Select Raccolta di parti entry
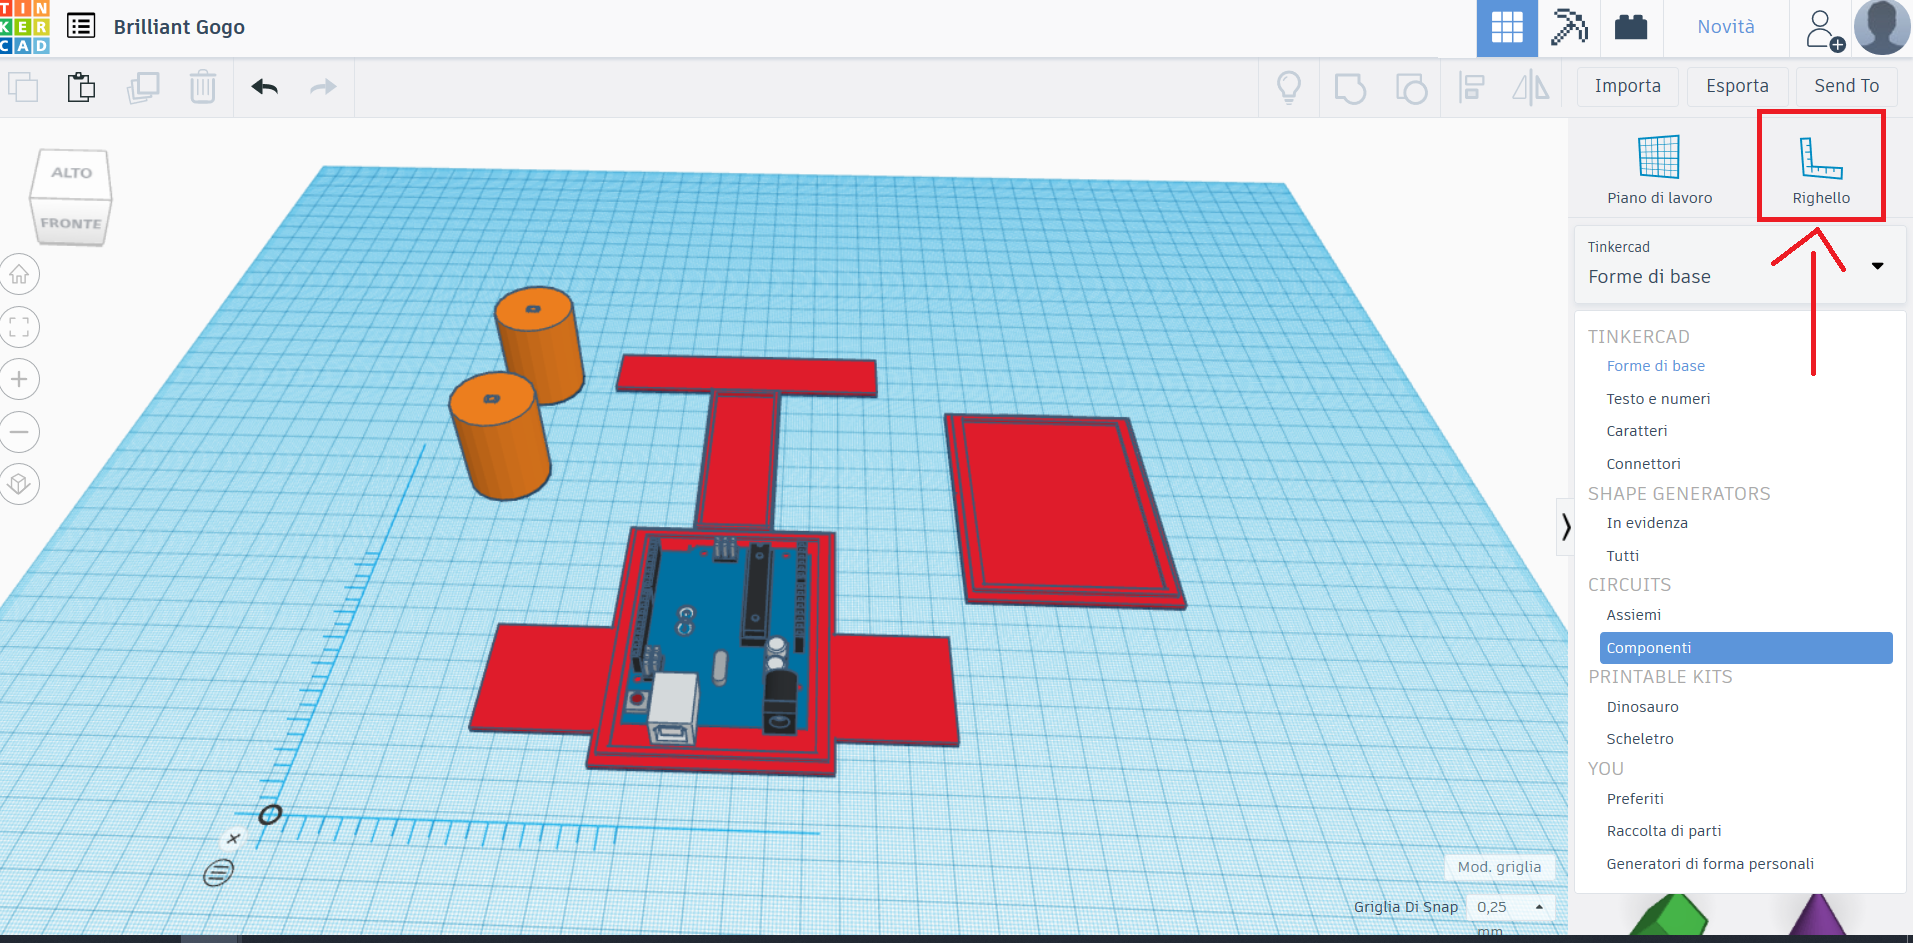1913x943 pixels. [x=1664, y=831]
